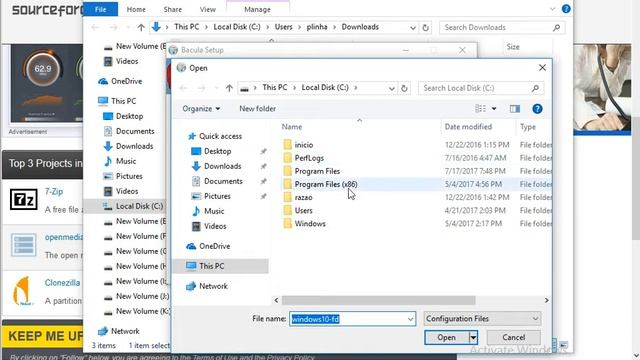The image size is (640, 360).
Task: Open OneDrive in Open dialog sidebar
Action: pyautogui.click(x=214, y=246)
